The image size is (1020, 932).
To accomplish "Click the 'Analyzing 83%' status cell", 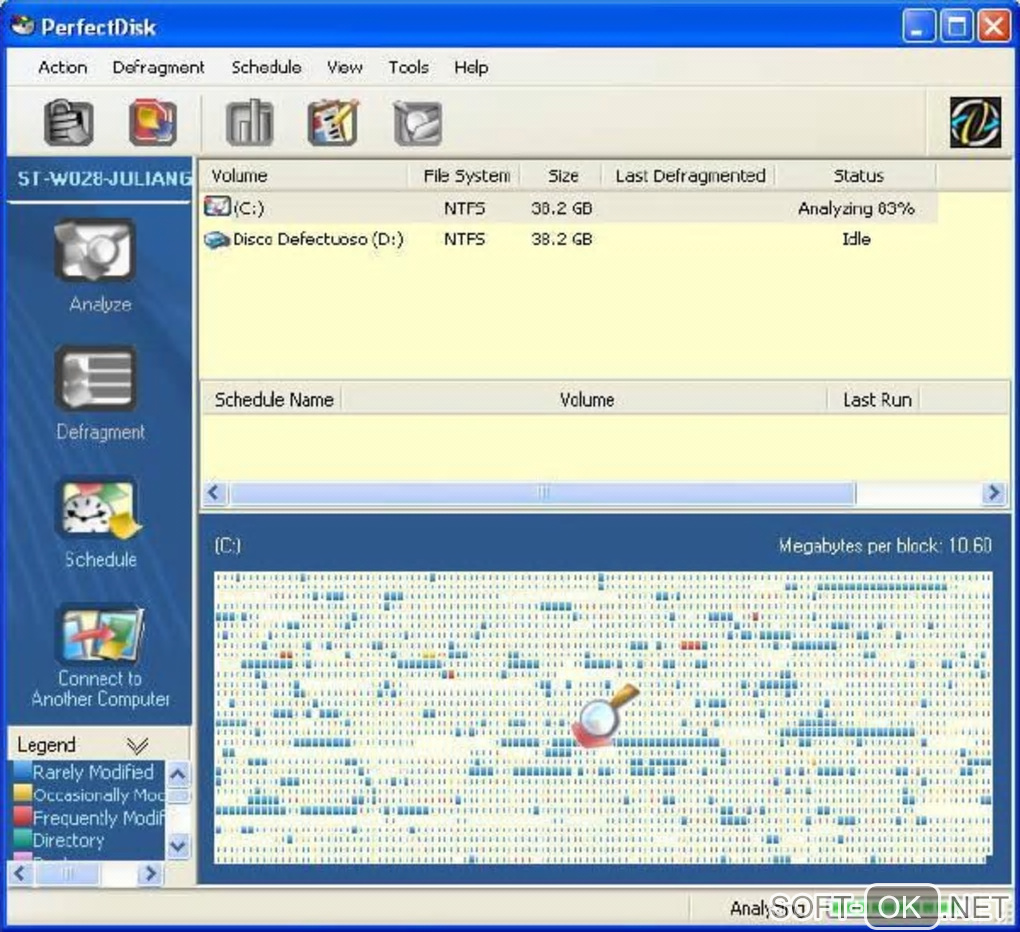I will coord(856,208).
